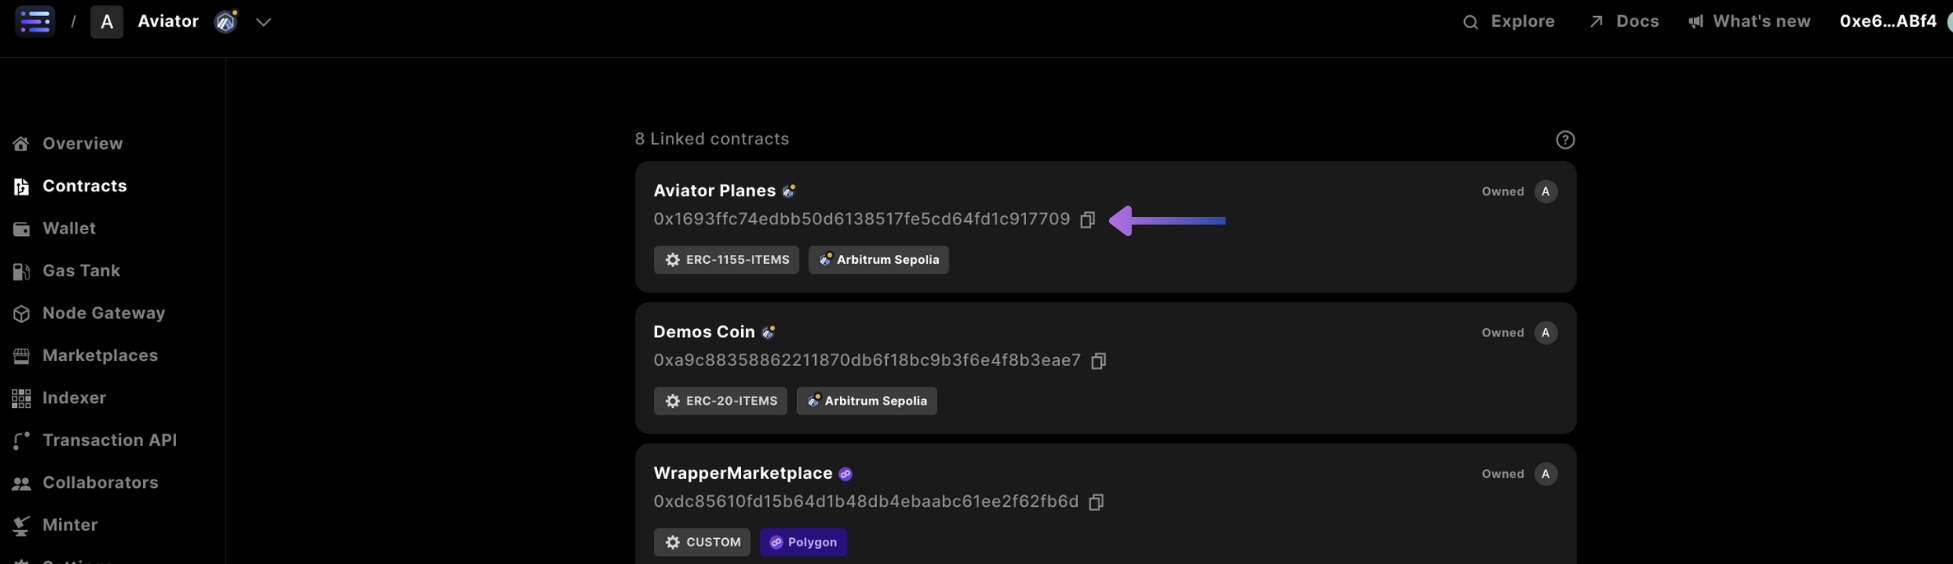
Task: Click the Sequence logo in top-left
Action: (x=35, y=21)
